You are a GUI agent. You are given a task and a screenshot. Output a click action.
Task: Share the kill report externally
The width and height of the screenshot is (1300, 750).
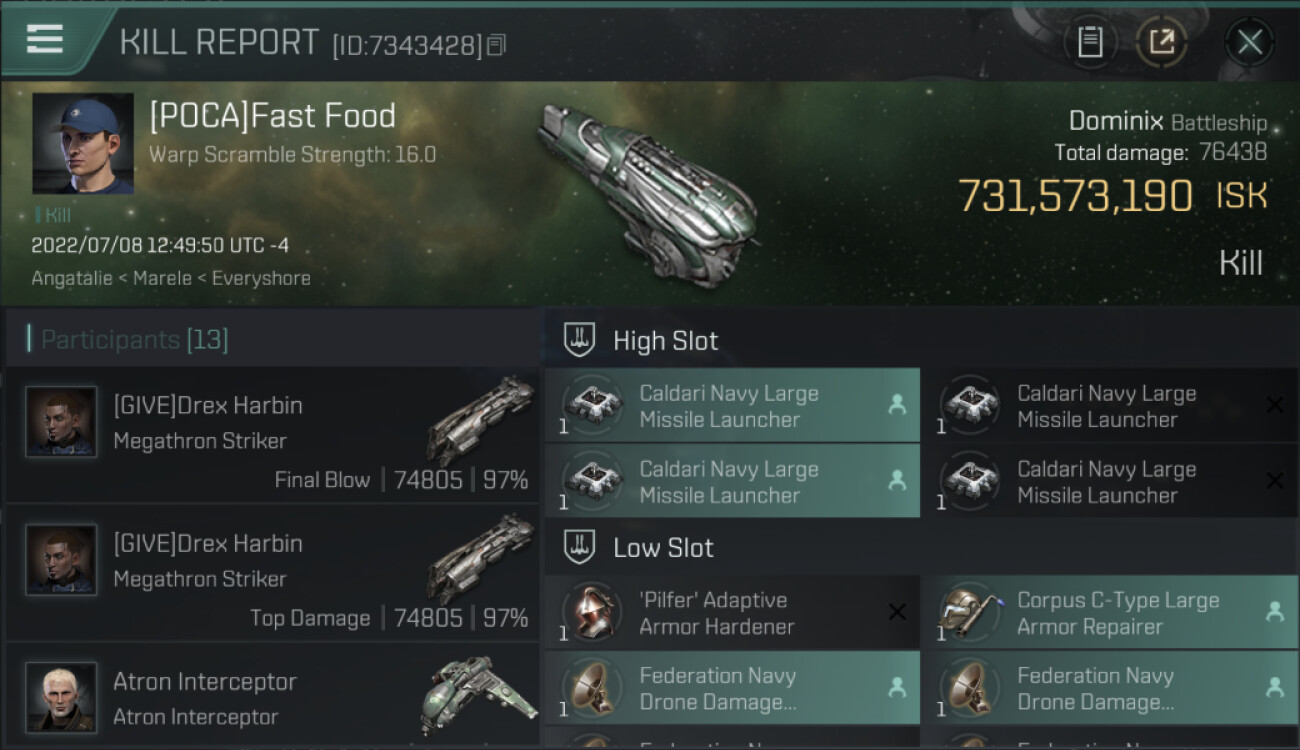1161,42
